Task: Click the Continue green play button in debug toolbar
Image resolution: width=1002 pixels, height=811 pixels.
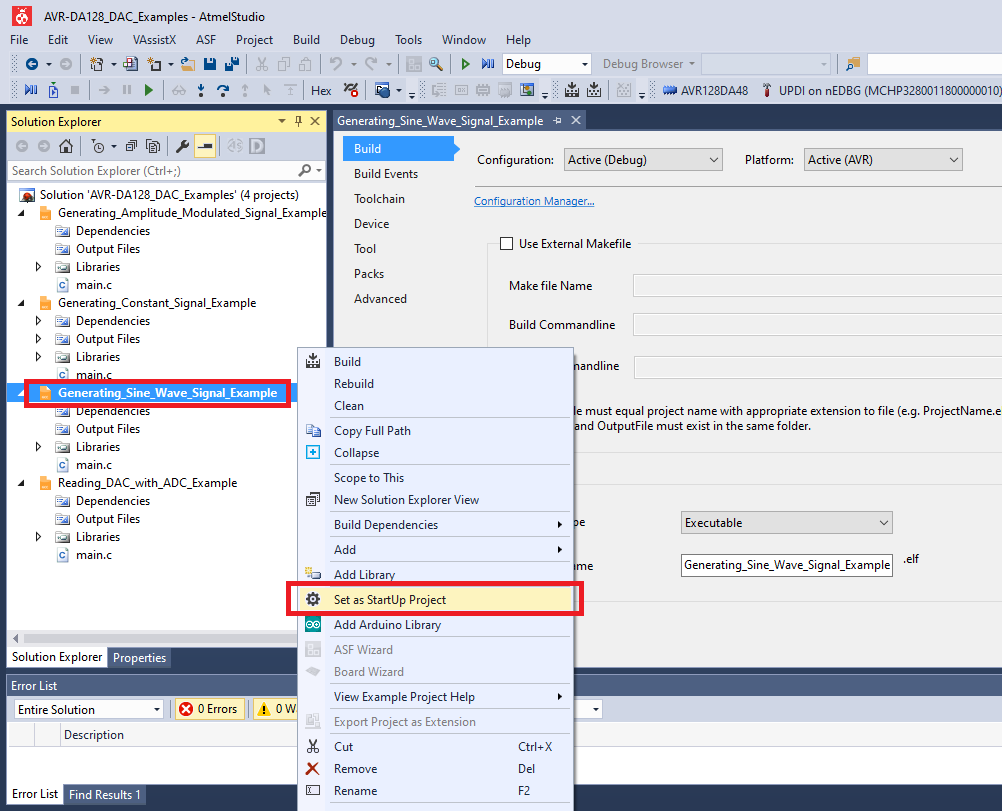Action: 149,90
